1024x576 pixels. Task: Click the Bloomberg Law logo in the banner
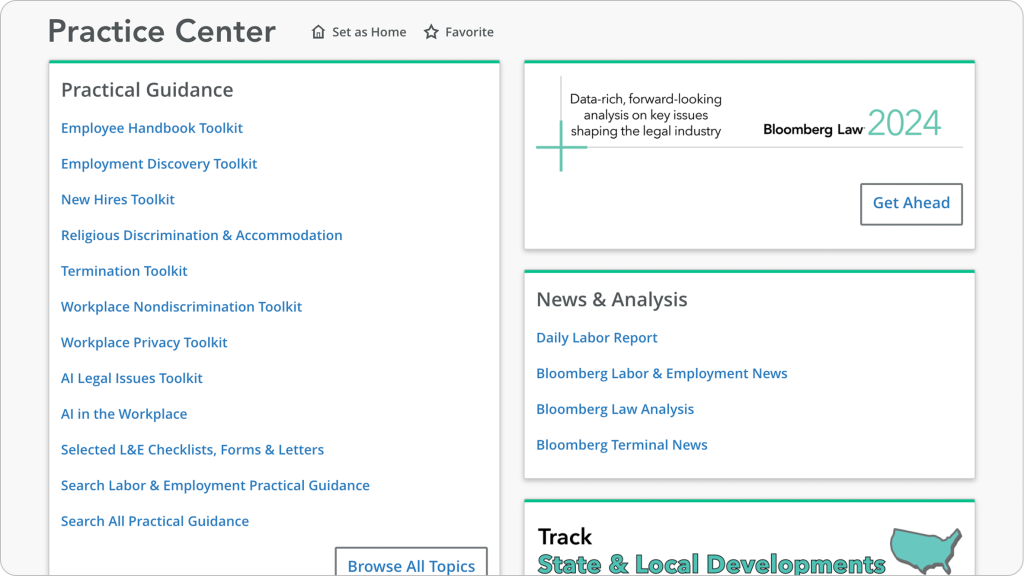click(x=812, y=129)
